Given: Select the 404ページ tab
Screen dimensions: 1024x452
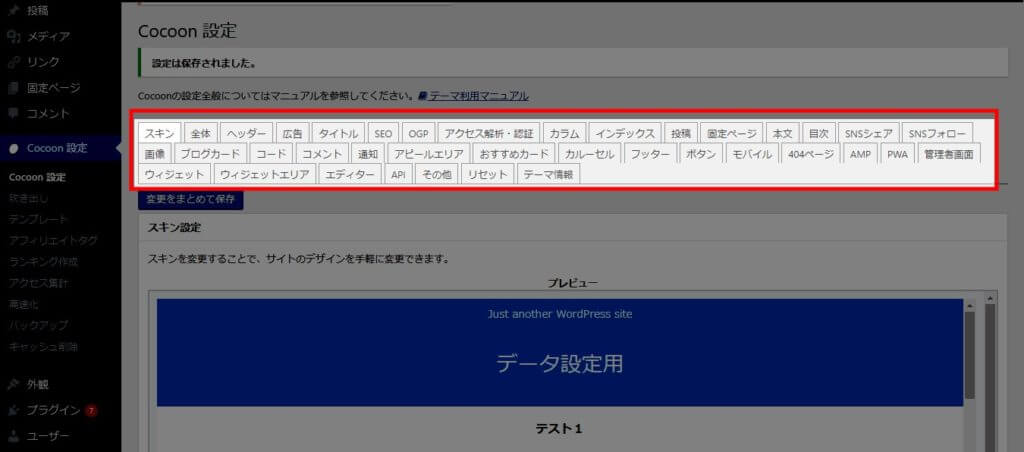Looking at the screenshot, I should coord(810,154).
